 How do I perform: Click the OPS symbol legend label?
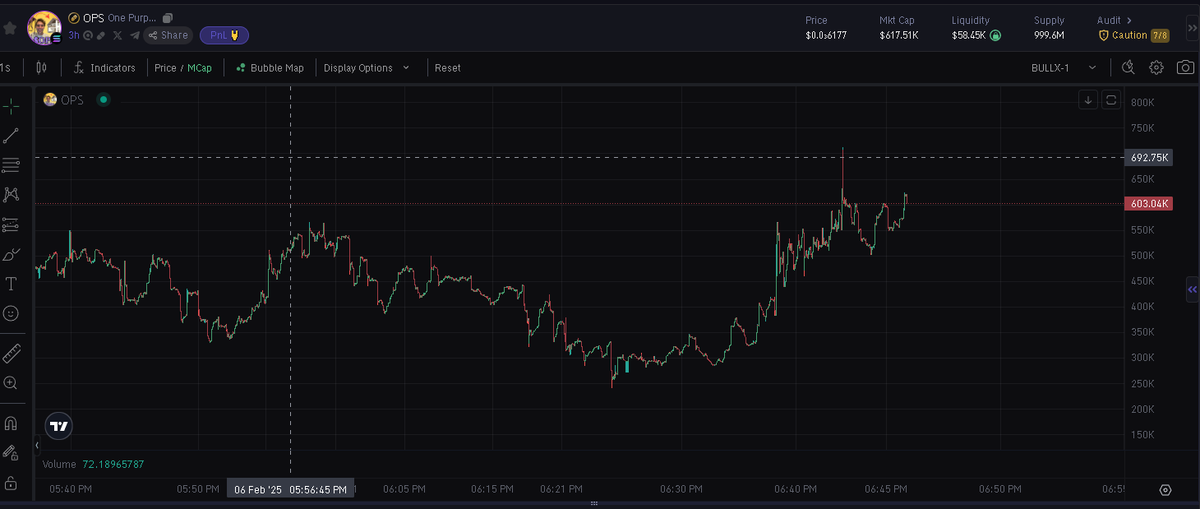pos(72,100)
